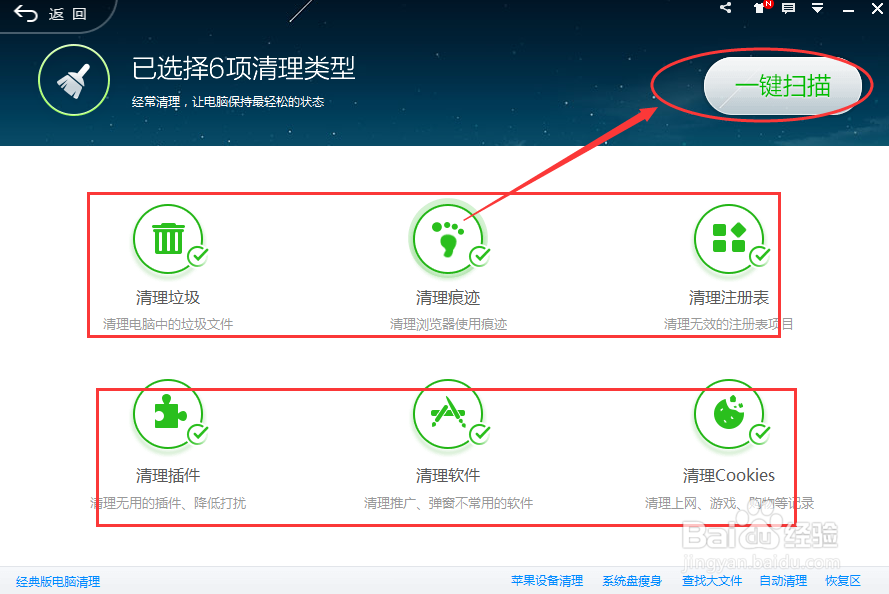Image resolution: width=889 pixels, height=594 pixels.
Task: Click the 清理垃圾 label text
Action: [x=168, y=298]
